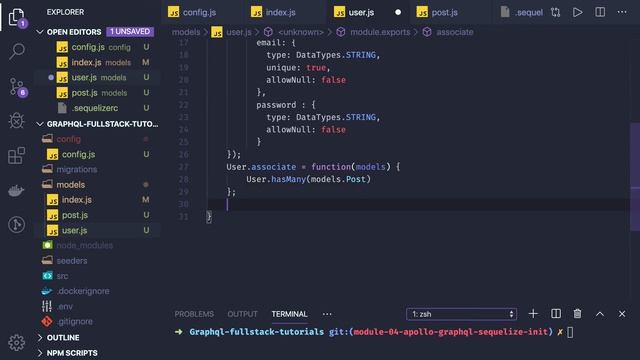The width and height of the screenshot is (640, 360).
Task: Place cursor on empty line 30 in editor
Action: tap(418, 204)
